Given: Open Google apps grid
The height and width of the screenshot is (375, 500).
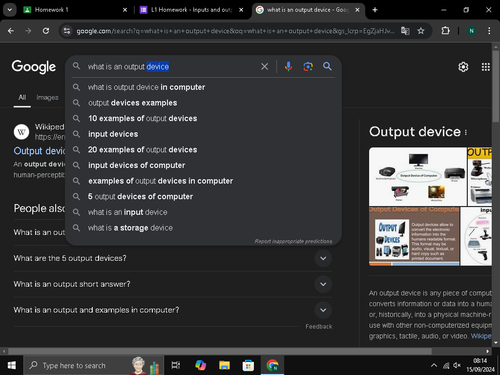Looking at the screenshot, I should [x=486, y=67].
